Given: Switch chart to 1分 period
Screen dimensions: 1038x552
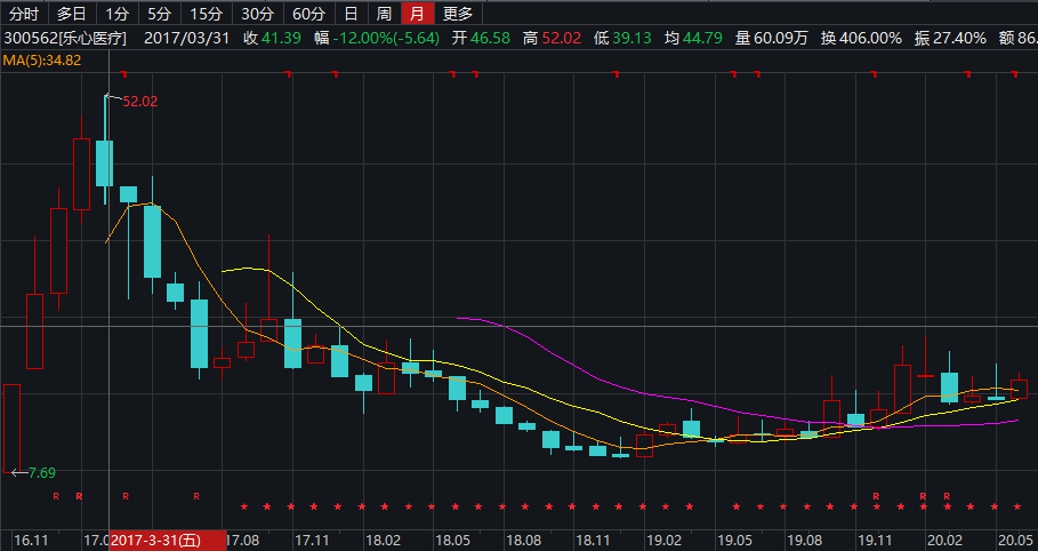Looking at the screenshot, I should click(x=117, y=13).
